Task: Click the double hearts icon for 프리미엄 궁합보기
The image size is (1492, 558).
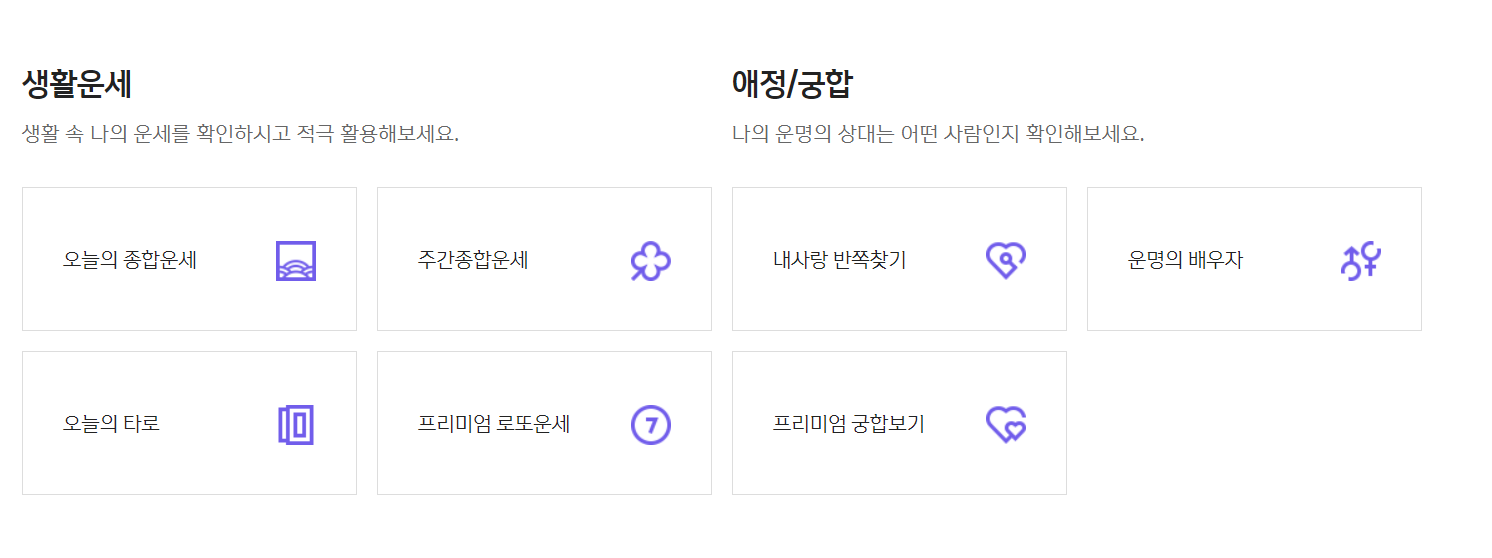Action: (1006, 425)
